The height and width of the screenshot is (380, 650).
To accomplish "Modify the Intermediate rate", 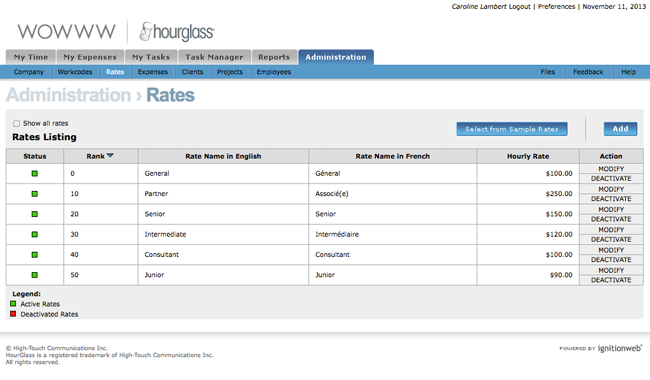I will [x=611, y=230].
